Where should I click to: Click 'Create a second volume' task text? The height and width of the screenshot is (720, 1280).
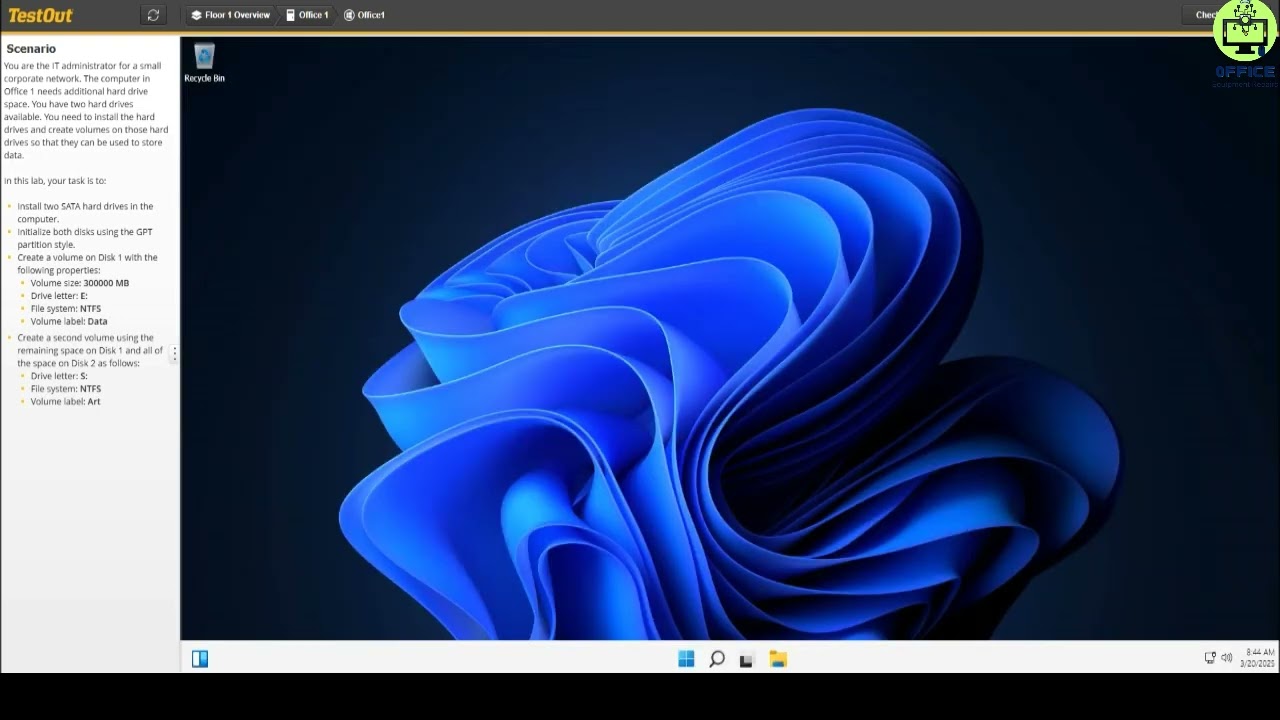90,351
